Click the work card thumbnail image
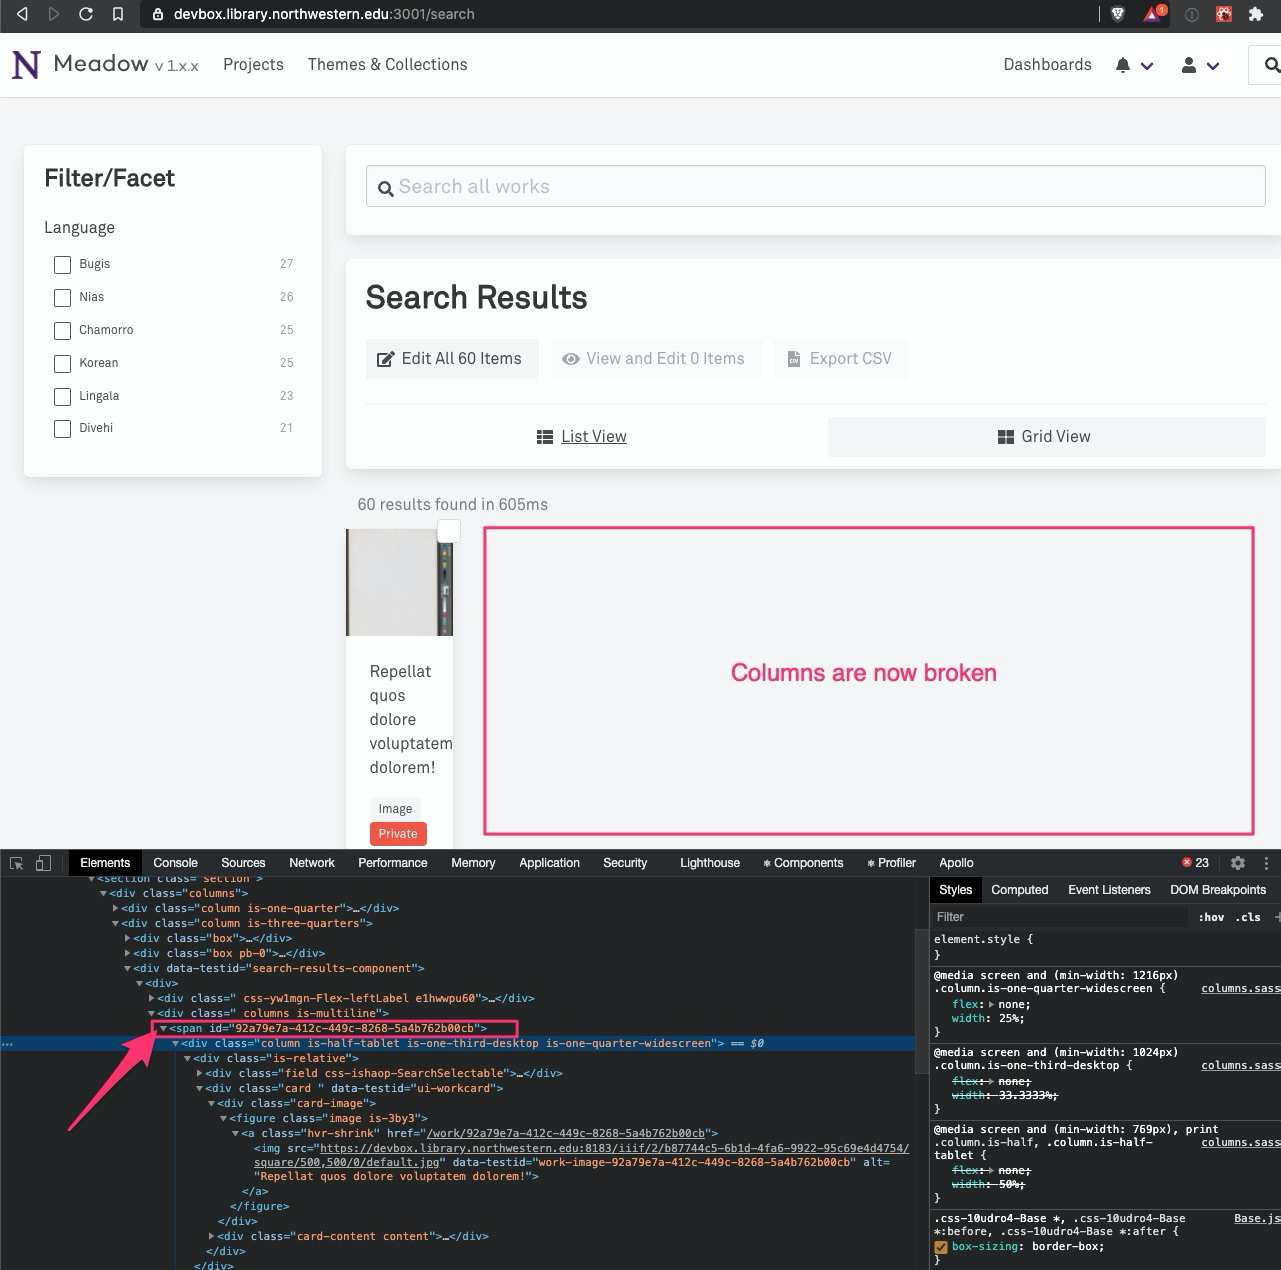This screenshot has height=1270, width=1281. click(399, 582)
